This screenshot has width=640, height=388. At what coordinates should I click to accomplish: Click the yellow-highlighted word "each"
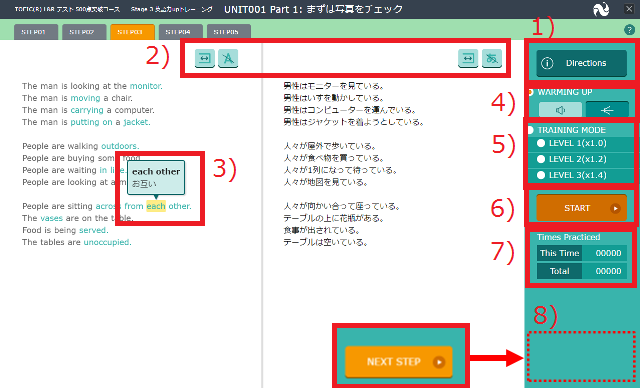click(156, 206)
